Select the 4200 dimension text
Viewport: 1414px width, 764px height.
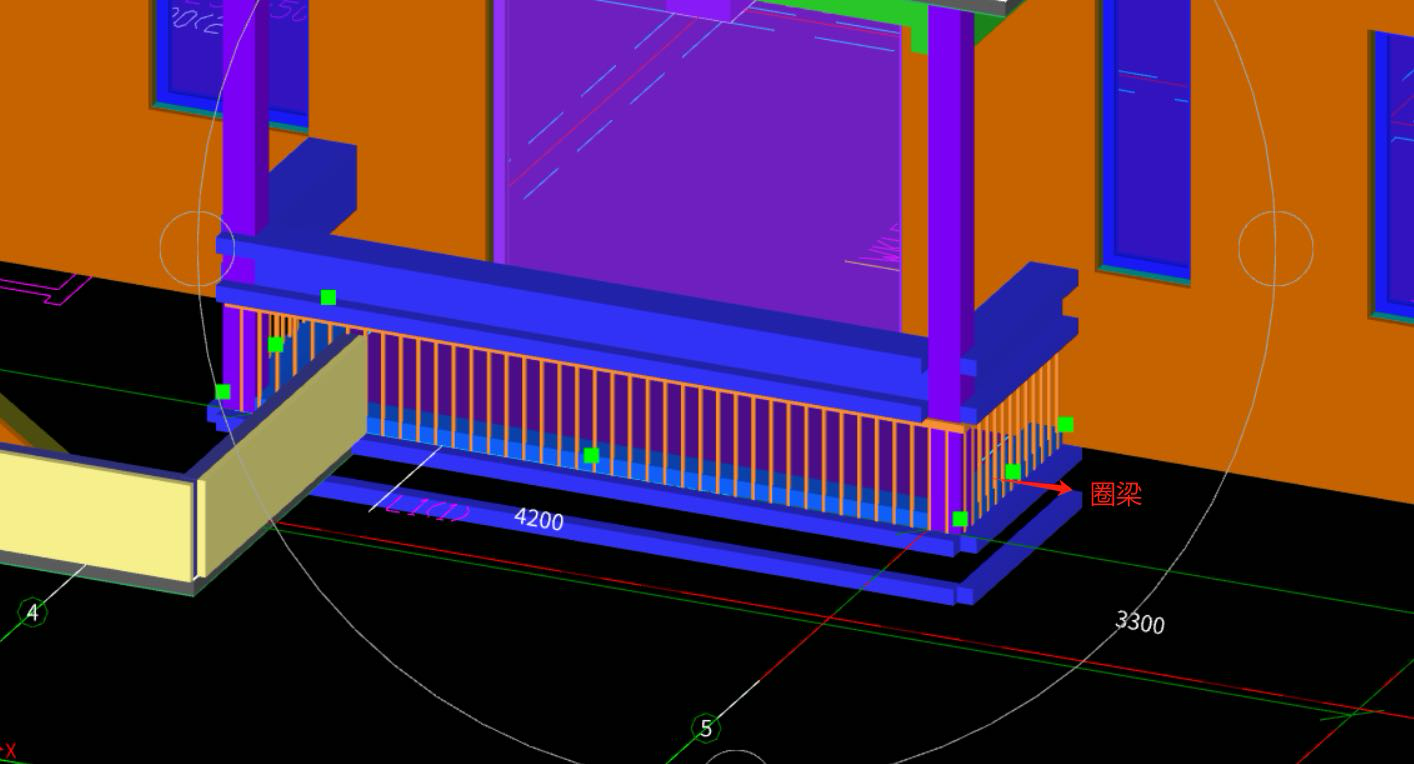[539, 518]
